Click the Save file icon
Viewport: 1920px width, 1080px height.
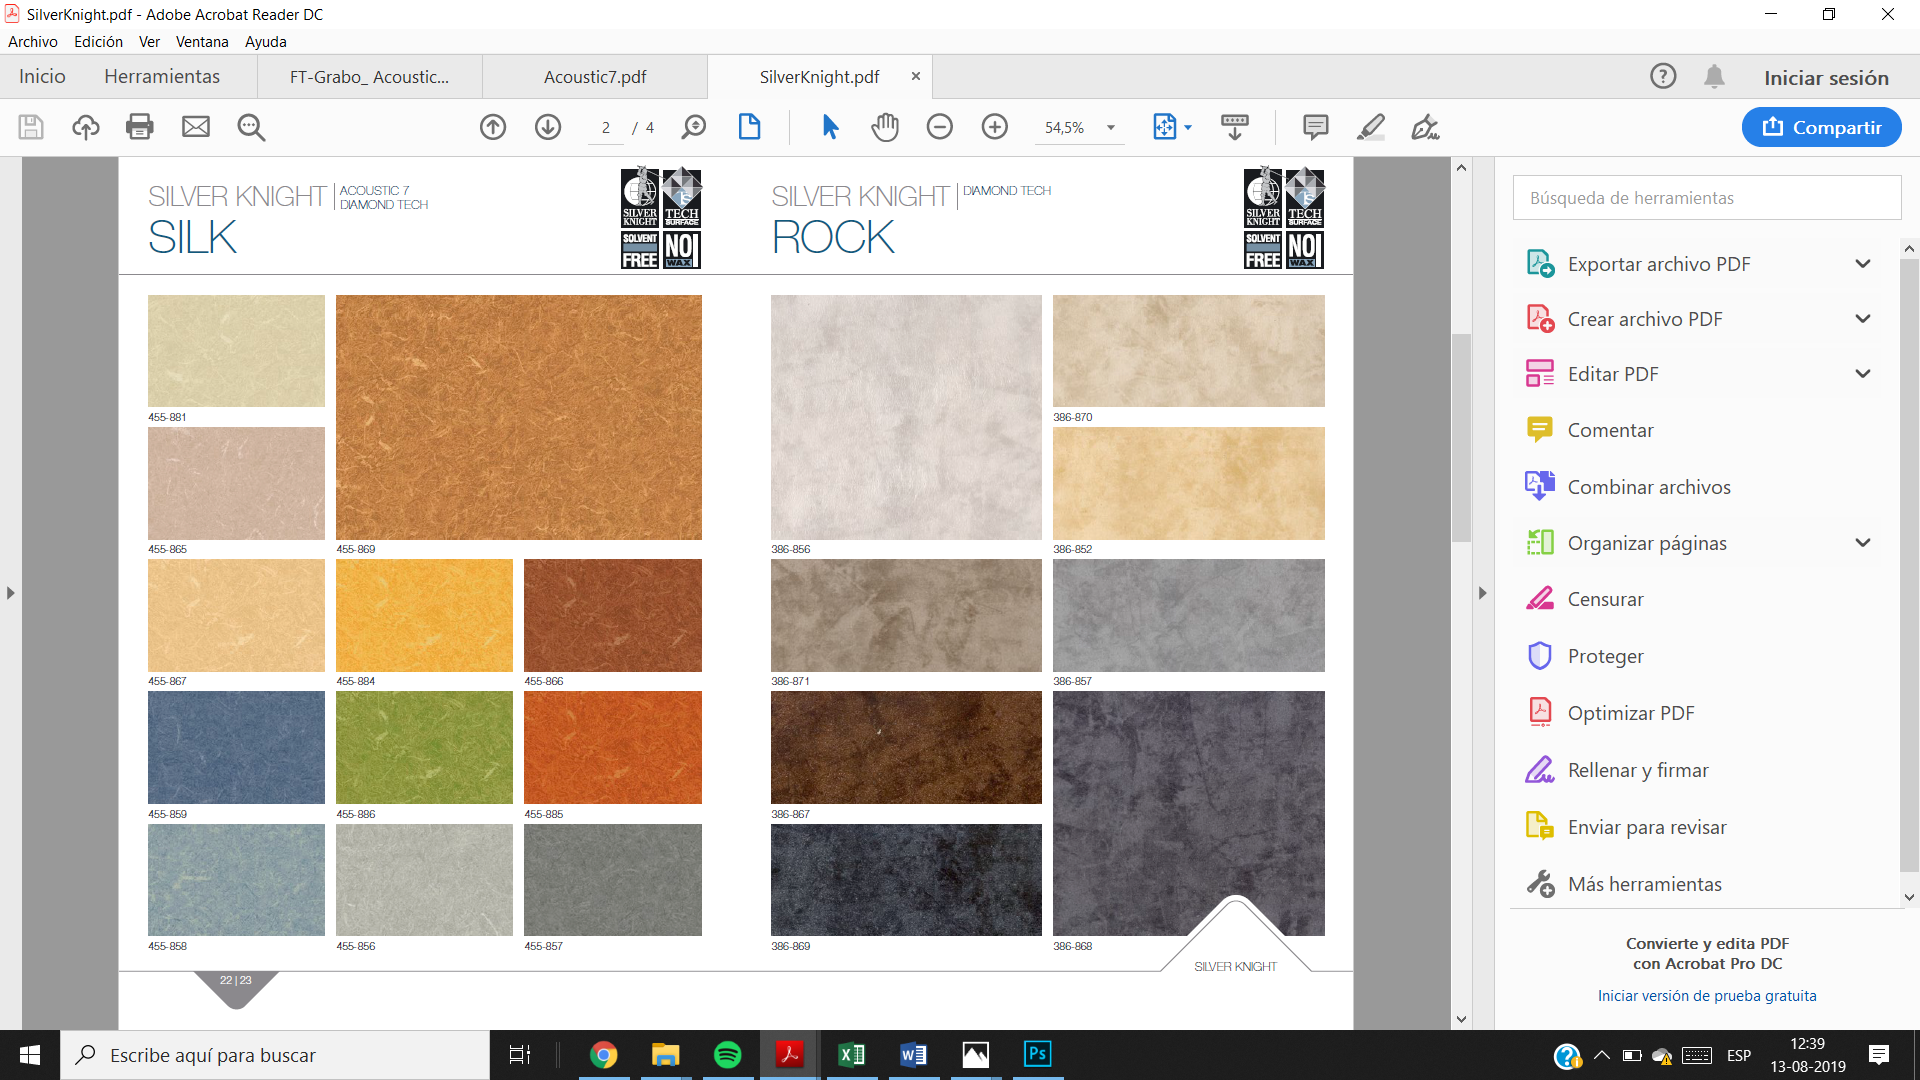click(x=31, y=127)
